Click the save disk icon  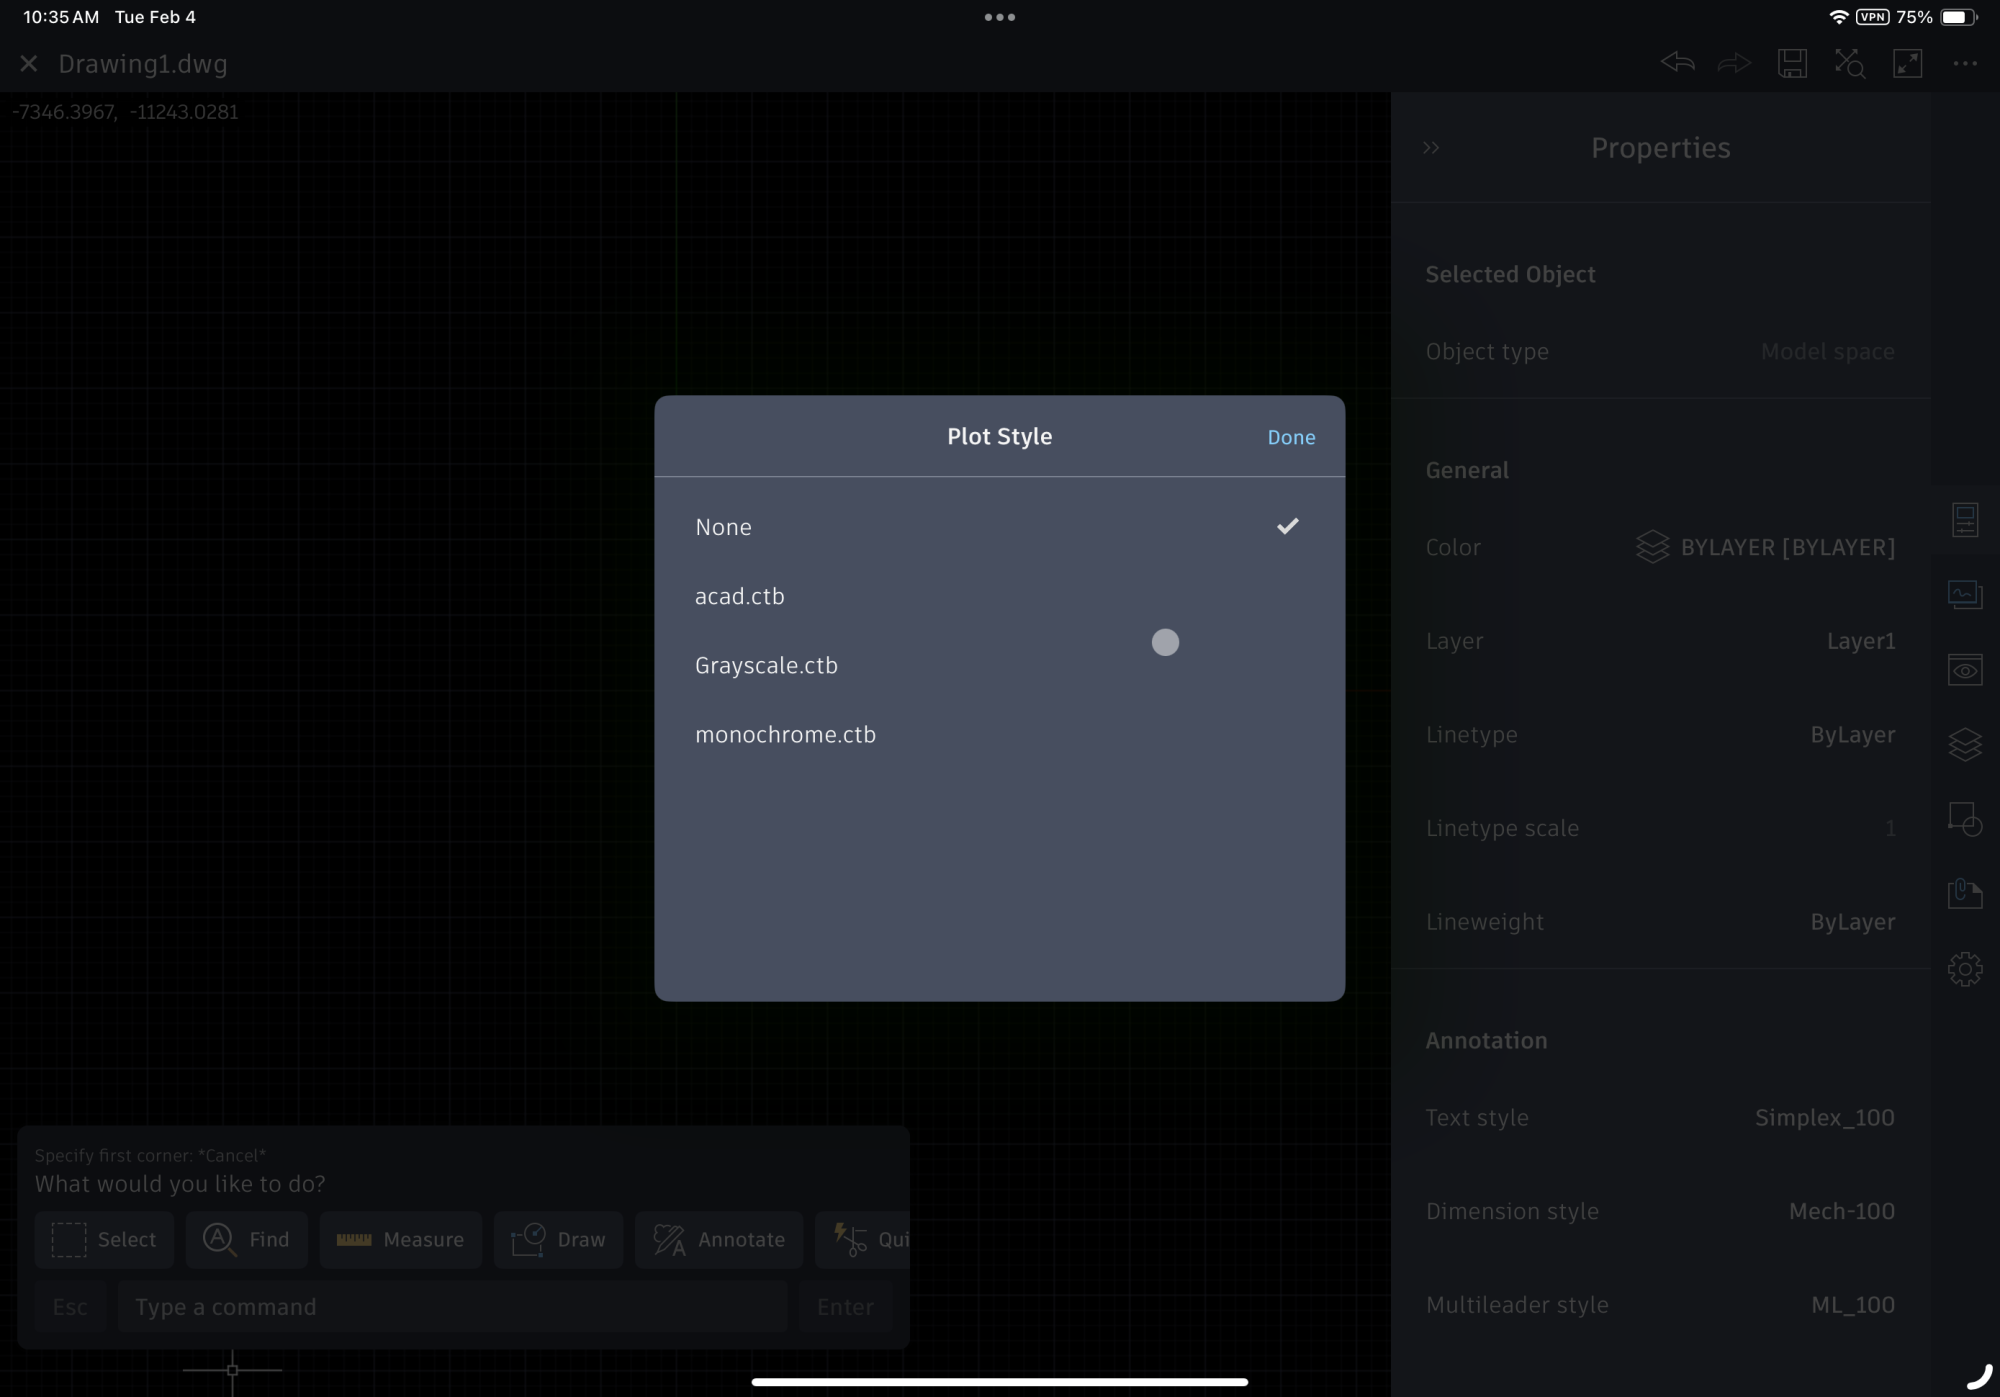coord(1792,63)
